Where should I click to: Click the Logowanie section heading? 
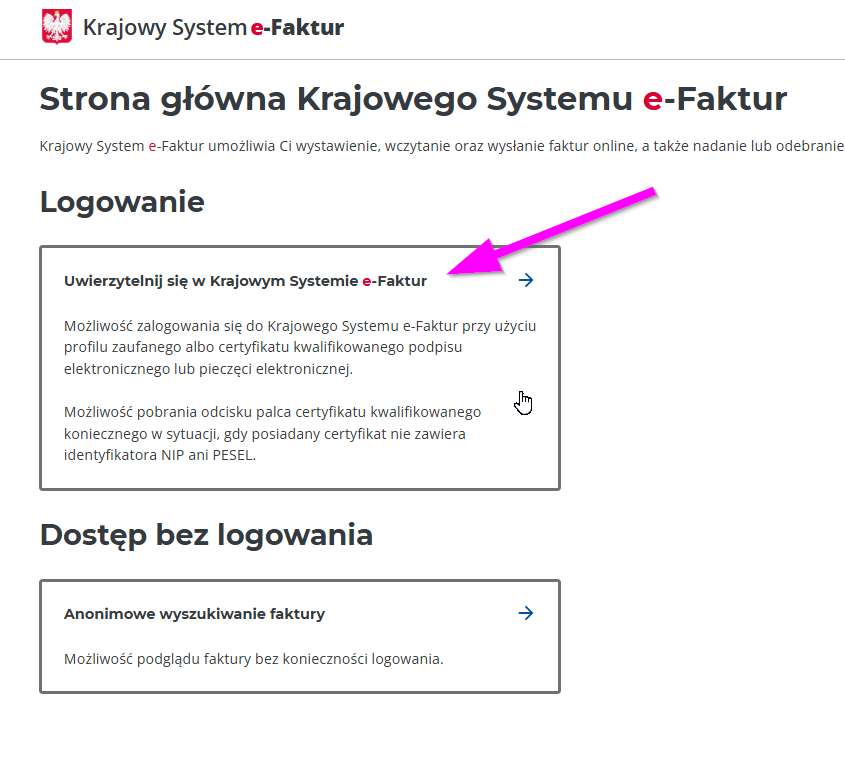[122, 202]
